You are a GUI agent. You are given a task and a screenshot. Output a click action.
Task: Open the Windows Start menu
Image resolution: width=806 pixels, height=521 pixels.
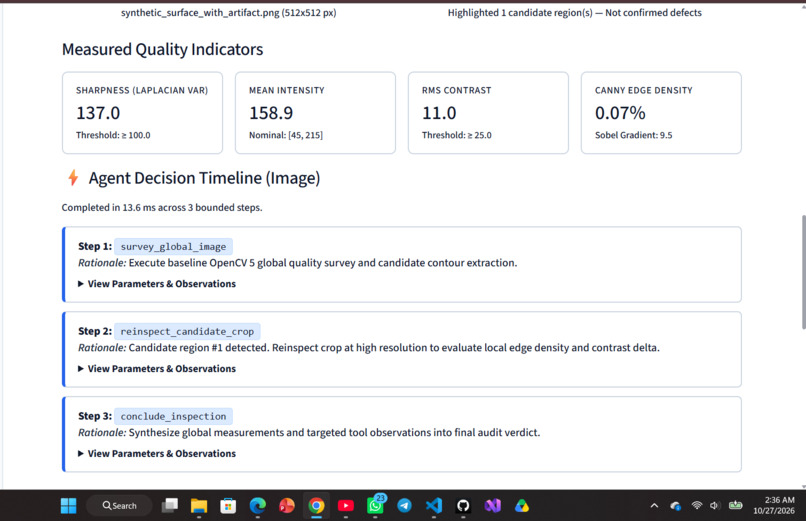click(x=68, y=506)
